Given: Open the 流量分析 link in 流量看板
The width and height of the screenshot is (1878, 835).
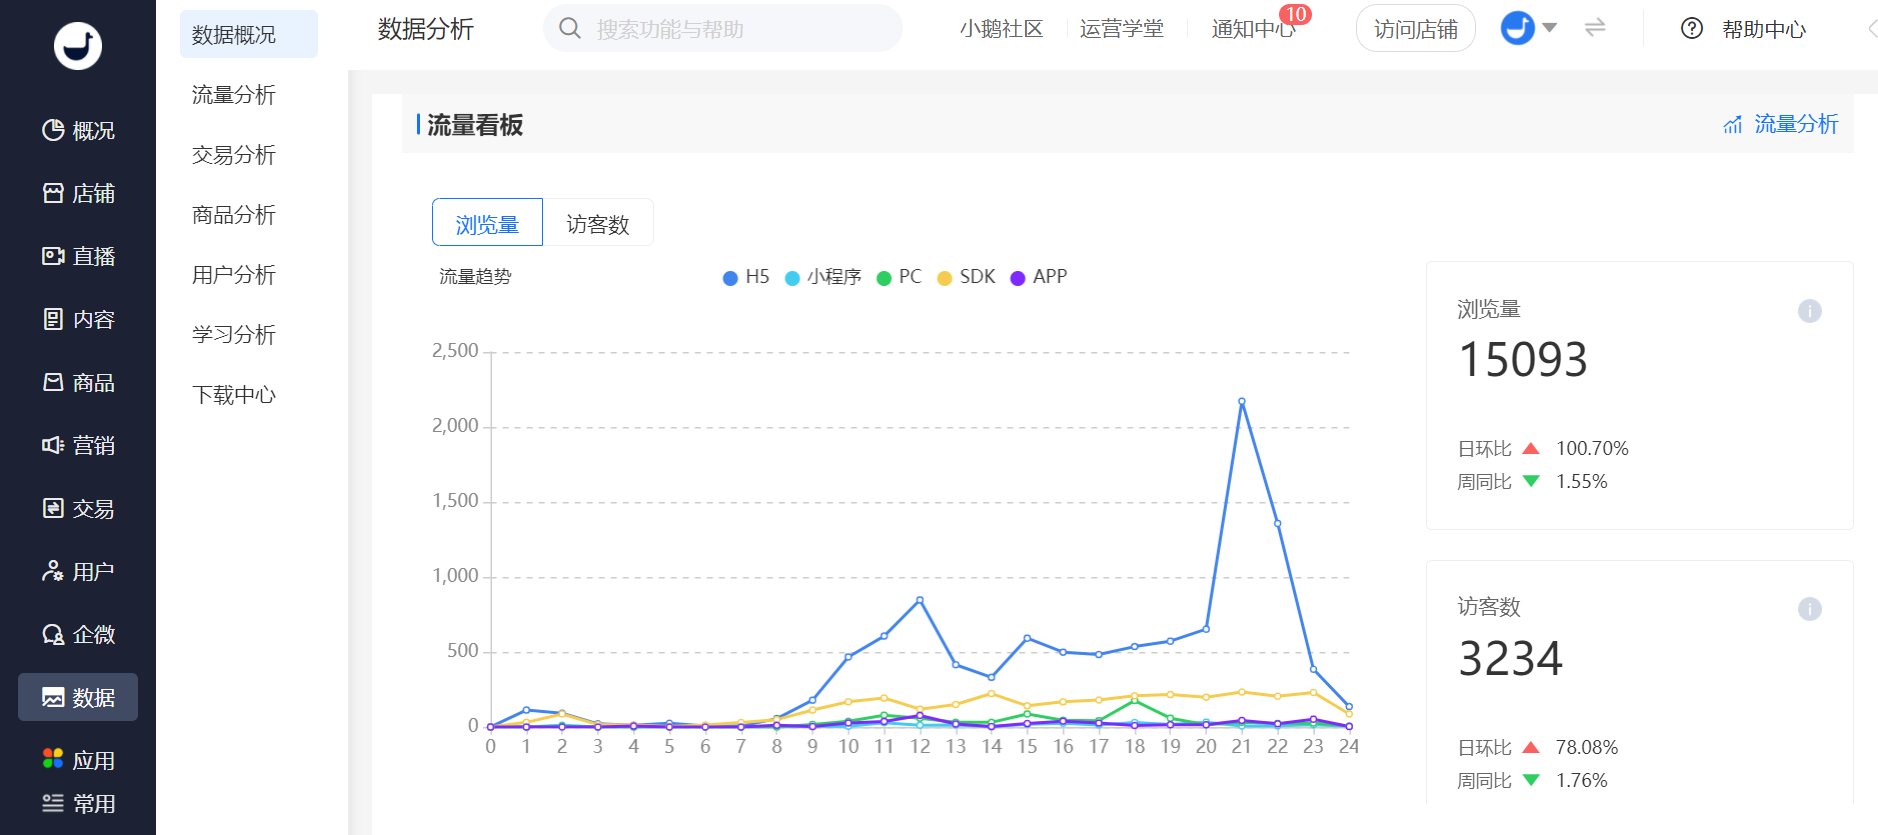Looking at the screenshot, I should (1781, 124).
